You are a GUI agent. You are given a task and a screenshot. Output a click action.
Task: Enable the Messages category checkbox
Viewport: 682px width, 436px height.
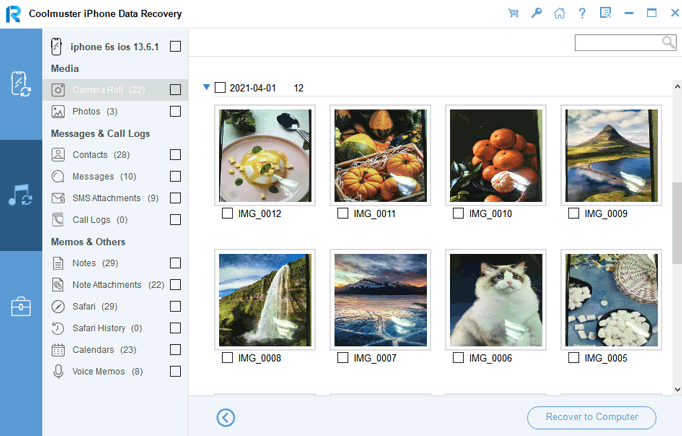[175, 176]
